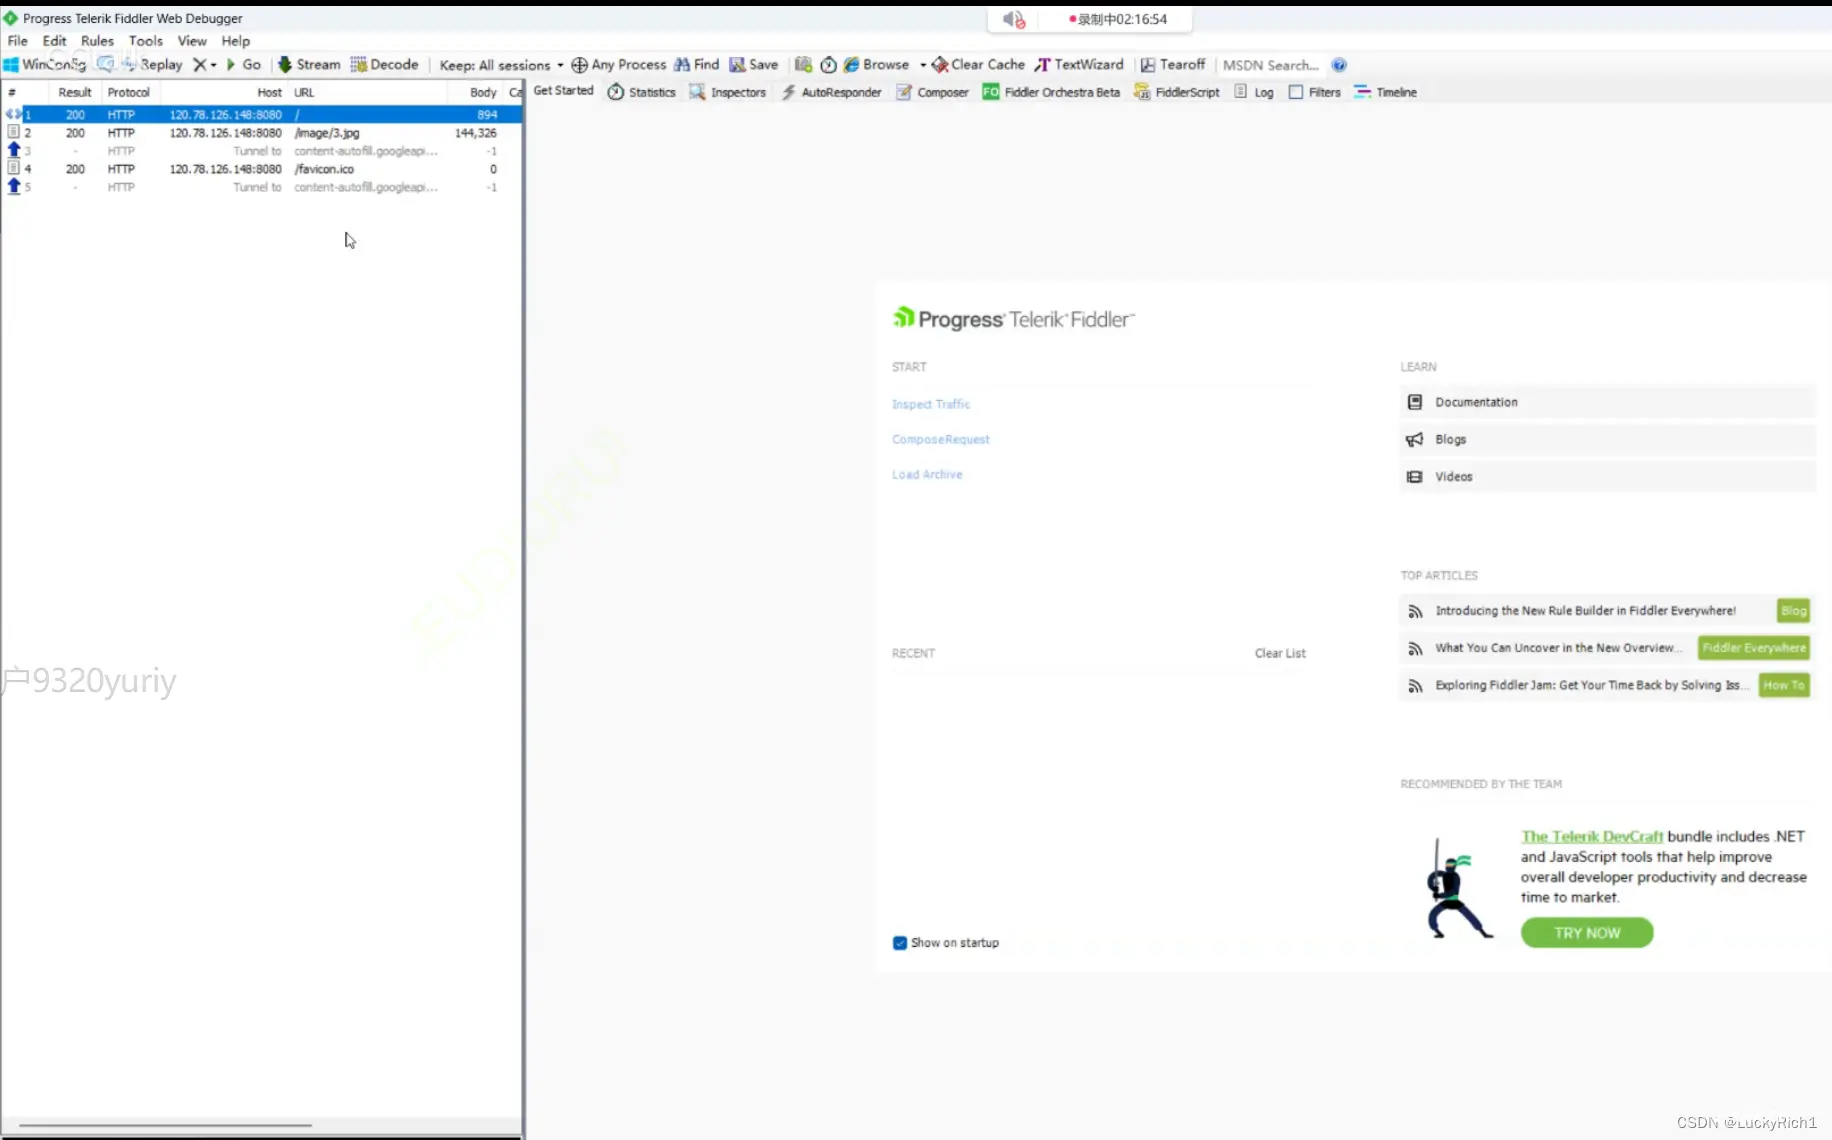Switch to the Get Started tab
1832x1140 pixels.
[563, 91]
